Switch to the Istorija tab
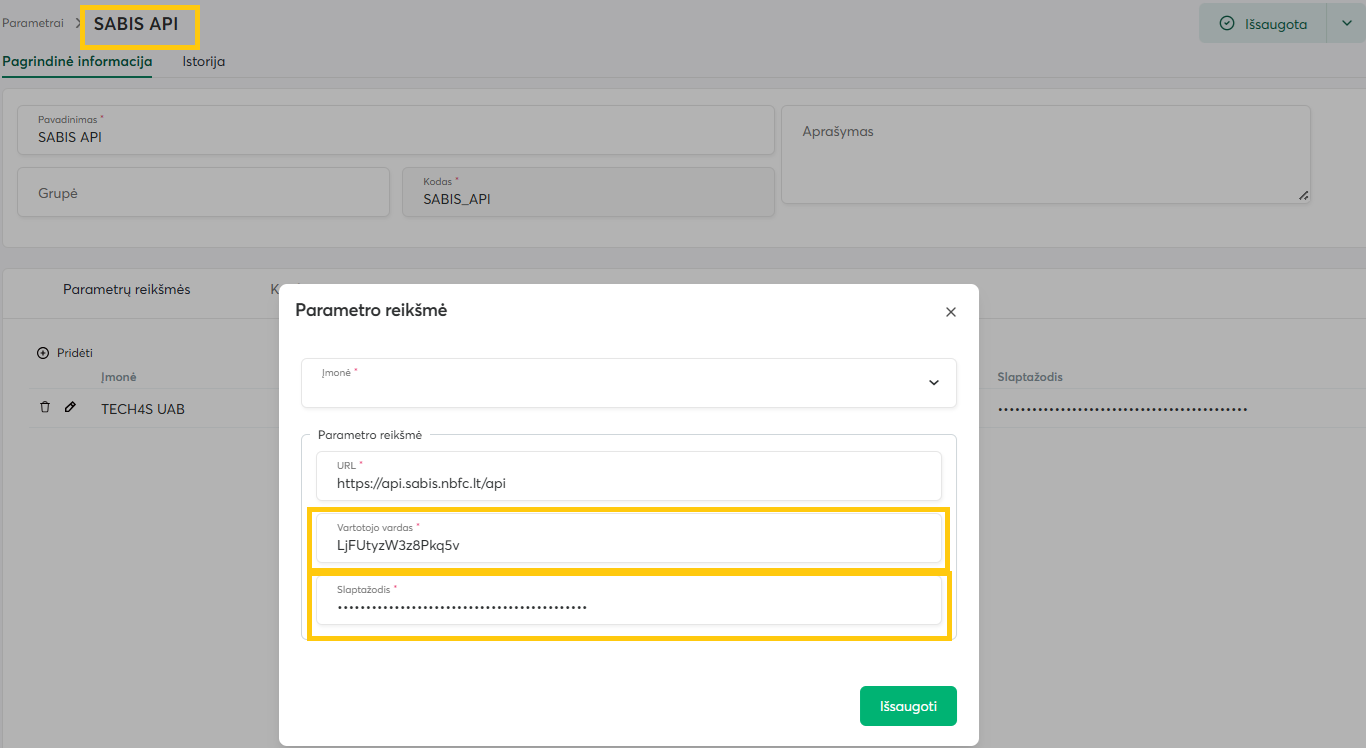Screen dimensions: 1366x748 point(203,61)
